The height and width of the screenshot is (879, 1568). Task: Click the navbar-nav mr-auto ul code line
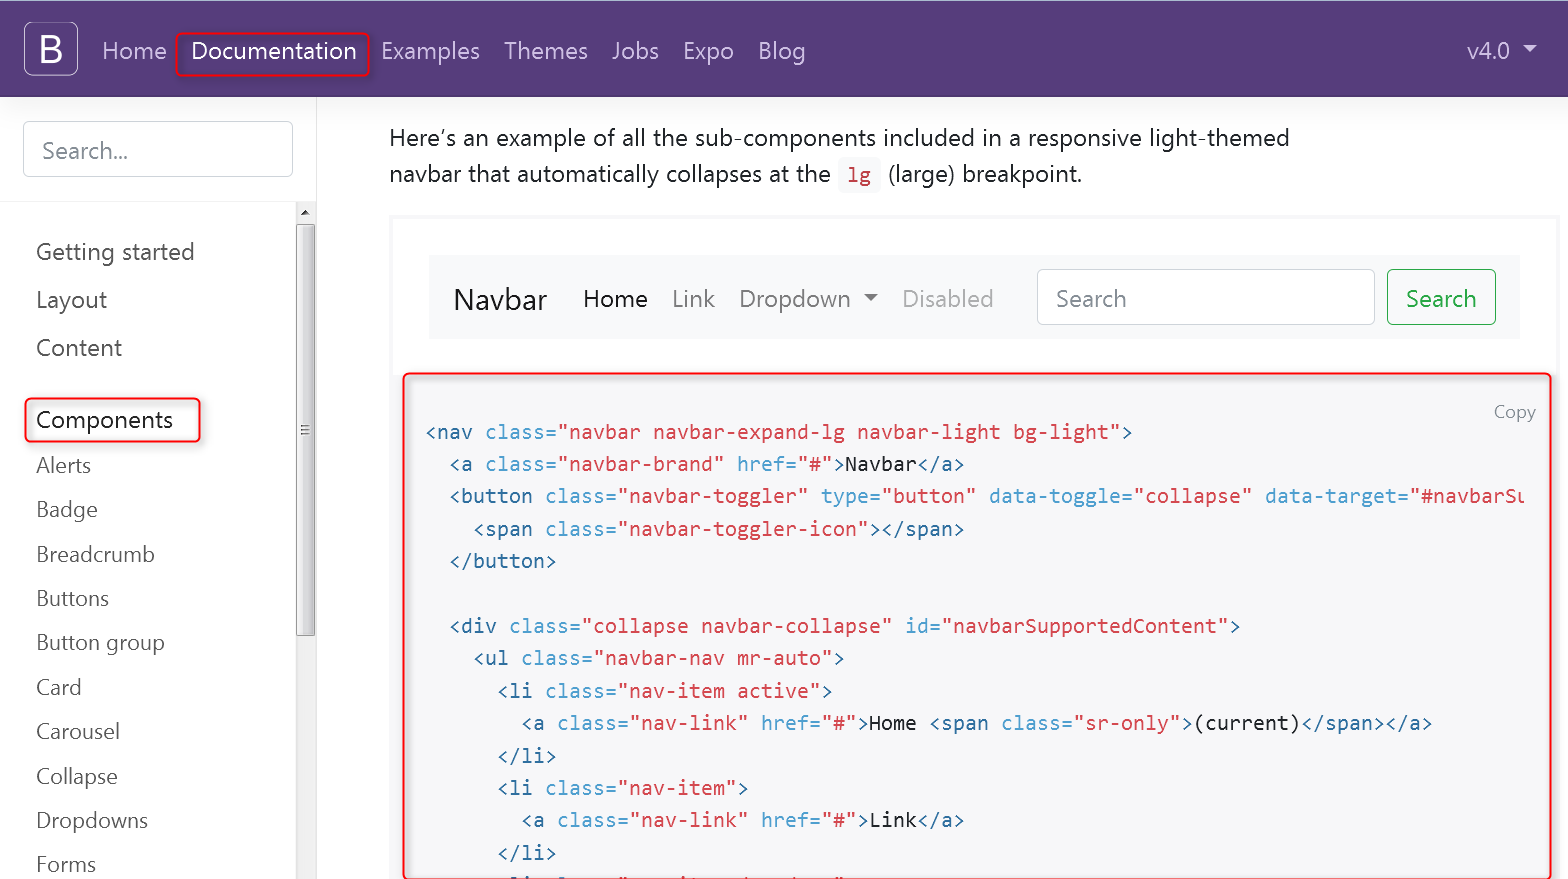(658, 658)
